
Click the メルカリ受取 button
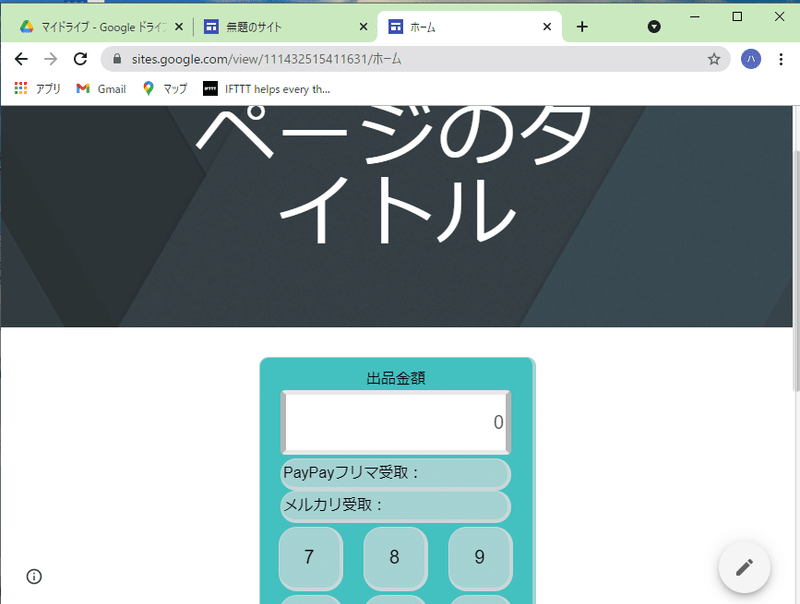(x=395, y=507)
